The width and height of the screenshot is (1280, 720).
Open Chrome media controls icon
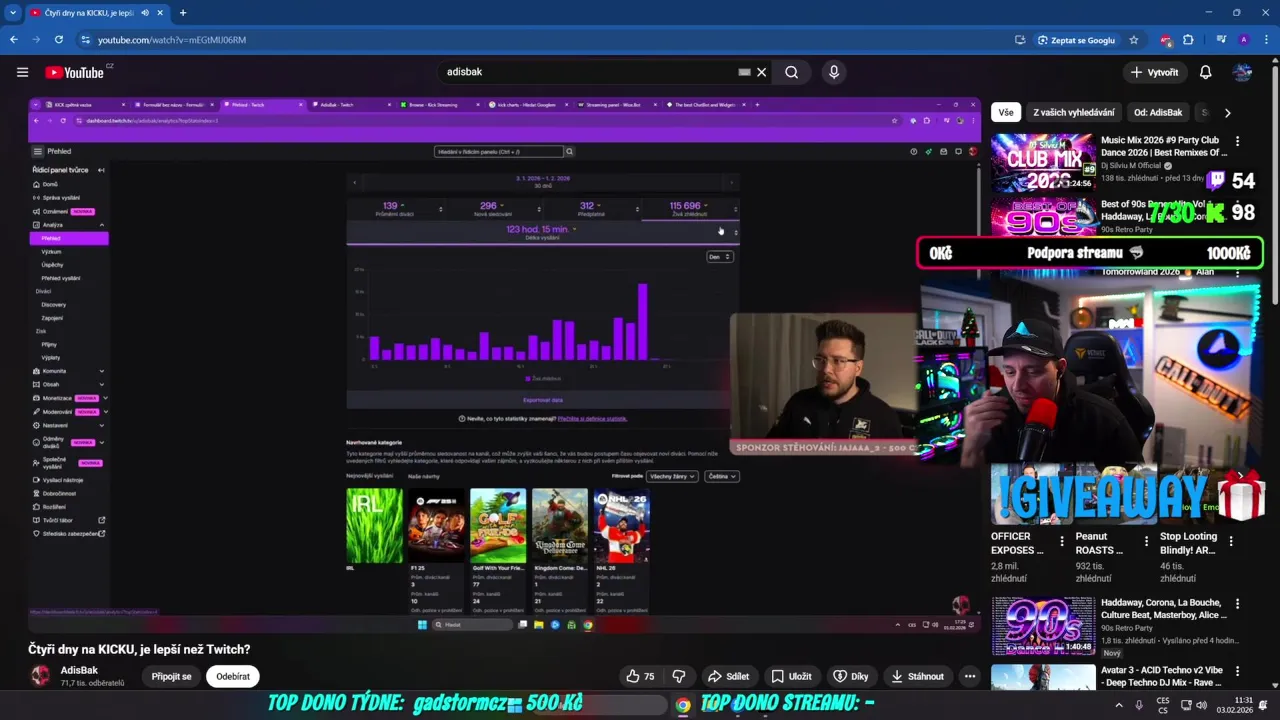coord(1221,40)
